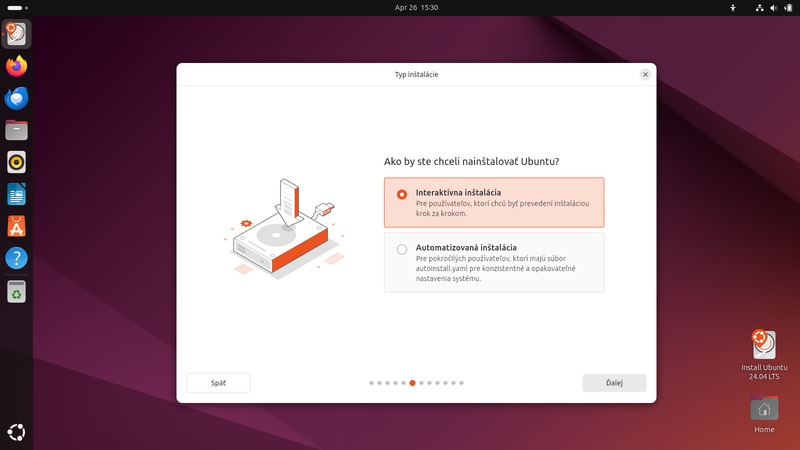This screenshot has width=800, height=450.
Task: Click the Späť button
Action: tap(218, 383)
